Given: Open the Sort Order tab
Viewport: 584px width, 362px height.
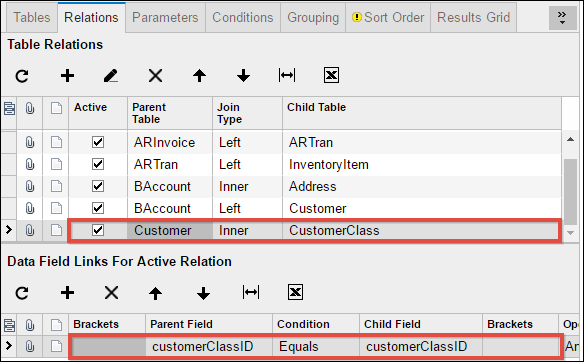Looking at the screenshot, I should tap(388, 18).
